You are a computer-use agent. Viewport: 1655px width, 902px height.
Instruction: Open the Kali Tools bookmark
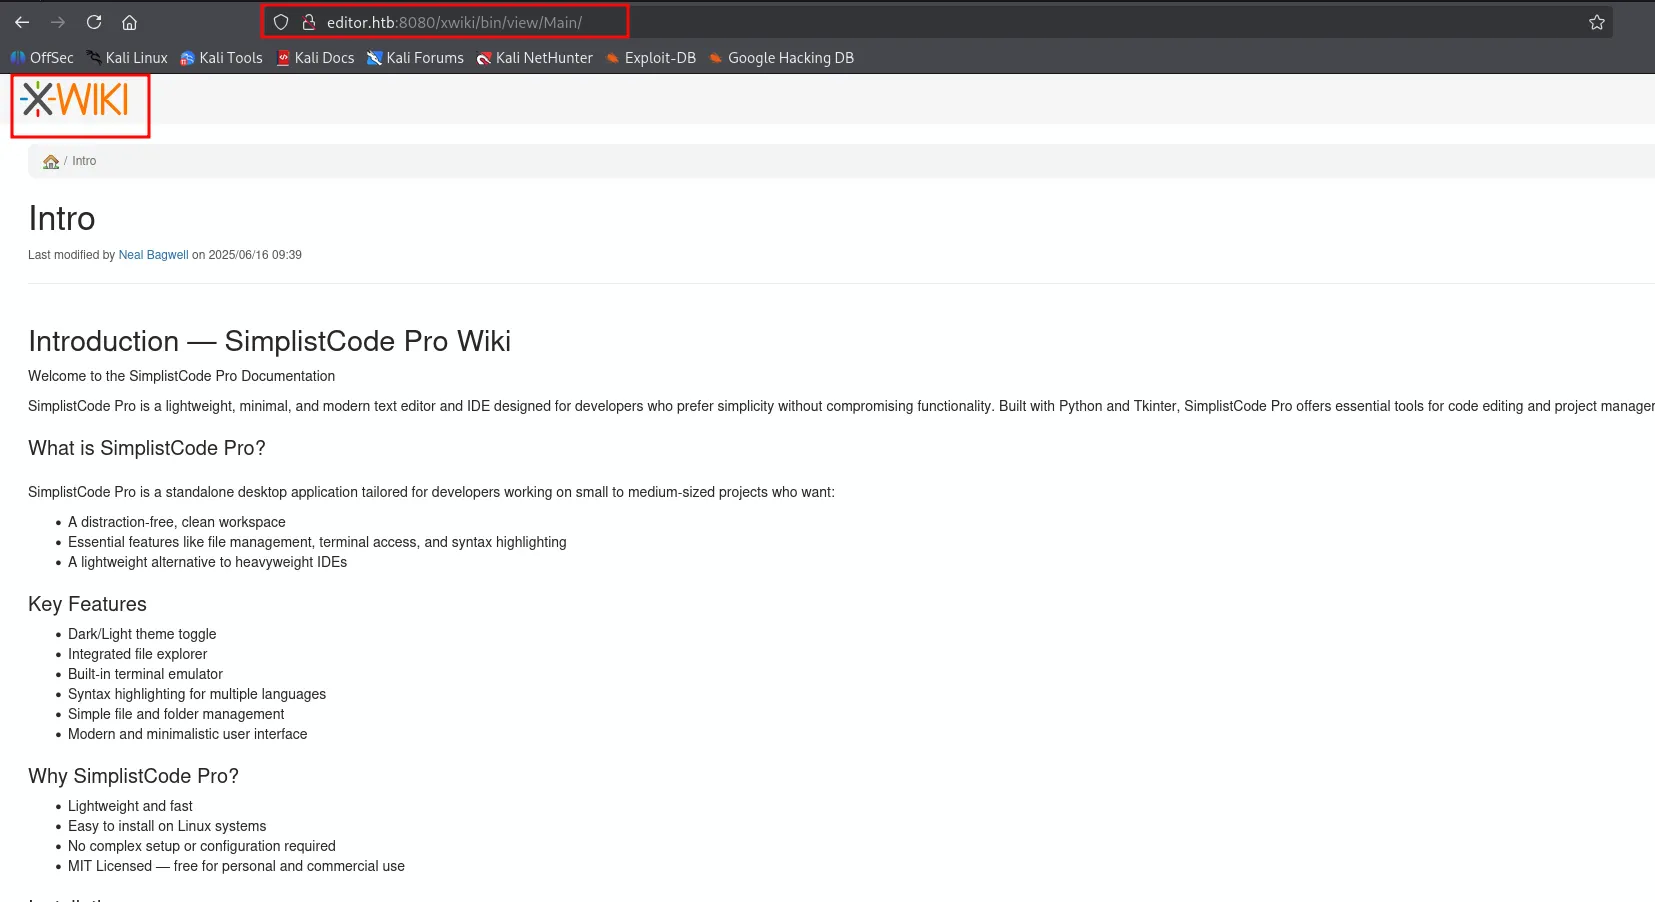(x=221, y=58)
